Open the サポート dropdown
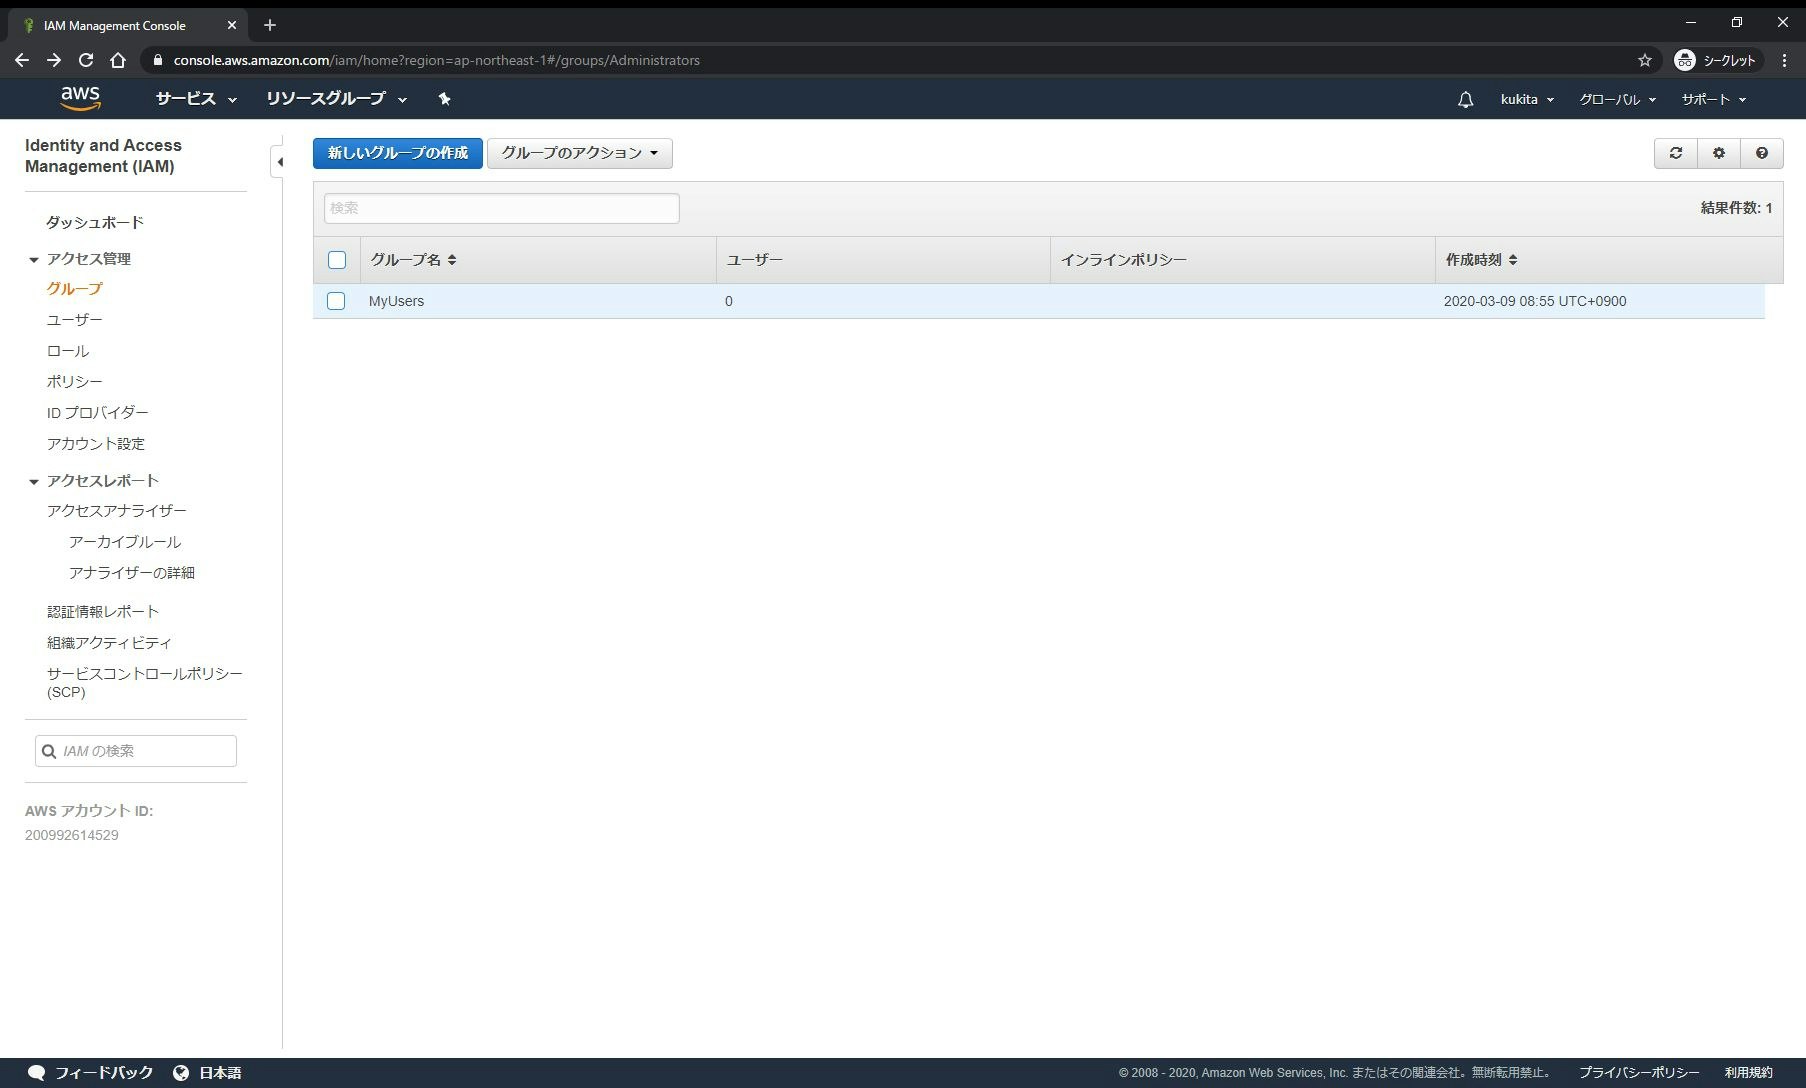Image resolution: width=1806 pixels, height=1088 pixels. (x=1713, y=99)
